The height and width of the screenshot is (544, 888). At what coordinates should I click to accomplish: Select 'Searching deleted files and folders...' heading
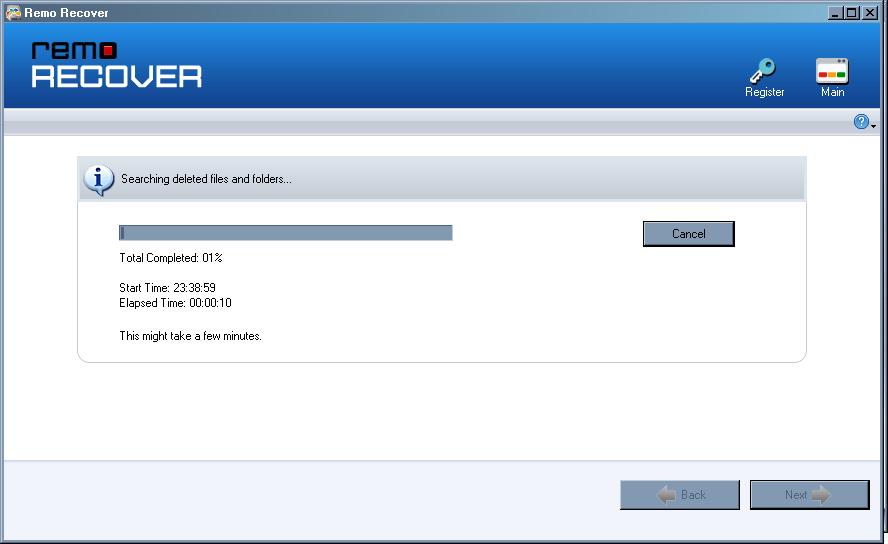click(206, 179)
